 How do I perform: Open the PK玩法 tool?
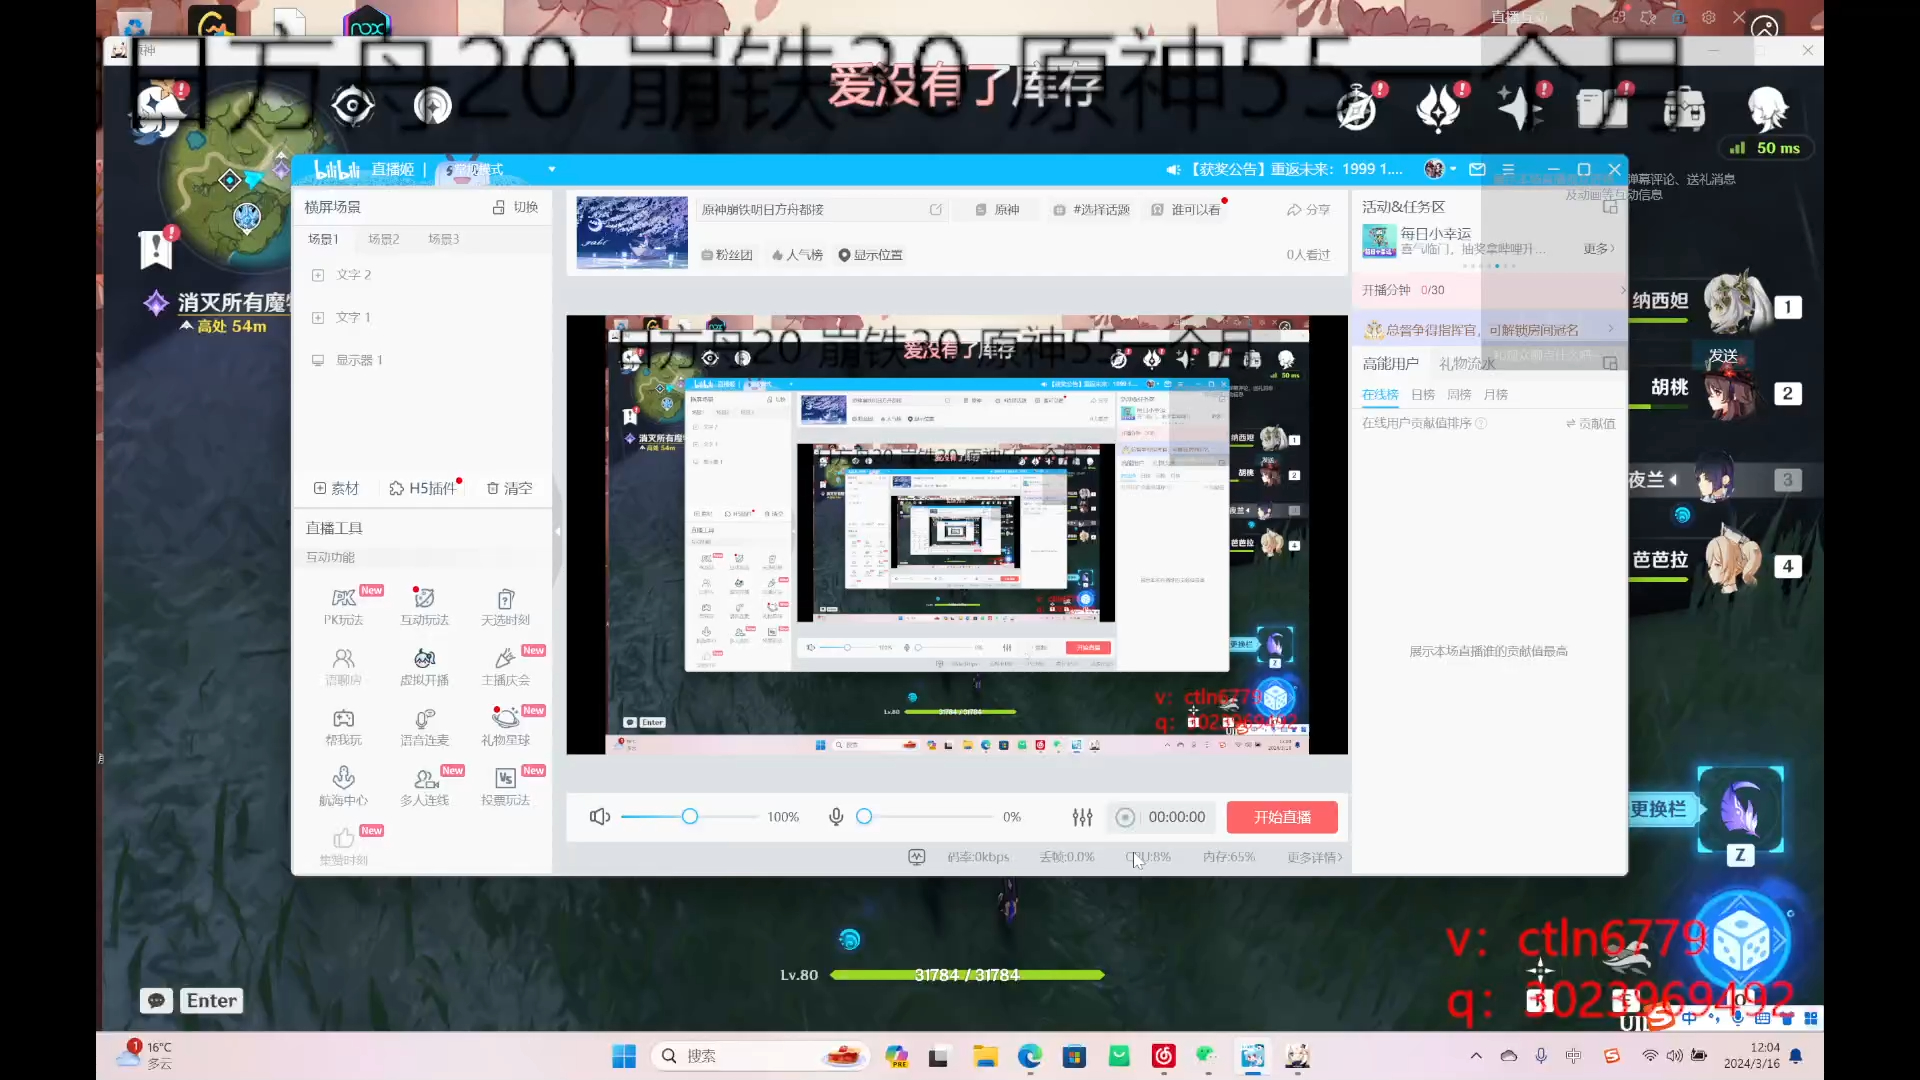coord(343,605)
